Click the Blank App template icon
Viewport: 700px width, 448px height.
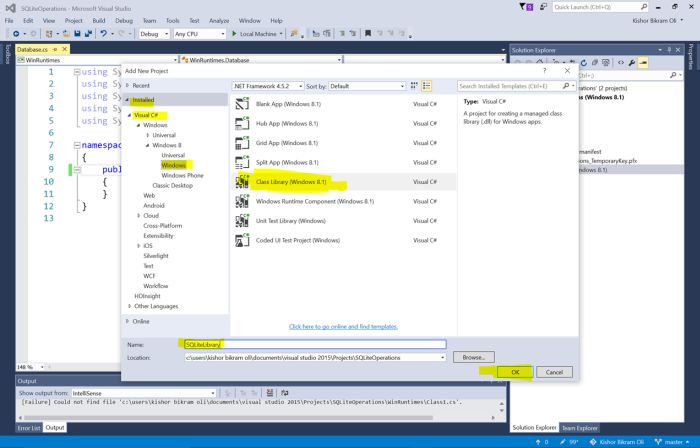coord(242,104)
